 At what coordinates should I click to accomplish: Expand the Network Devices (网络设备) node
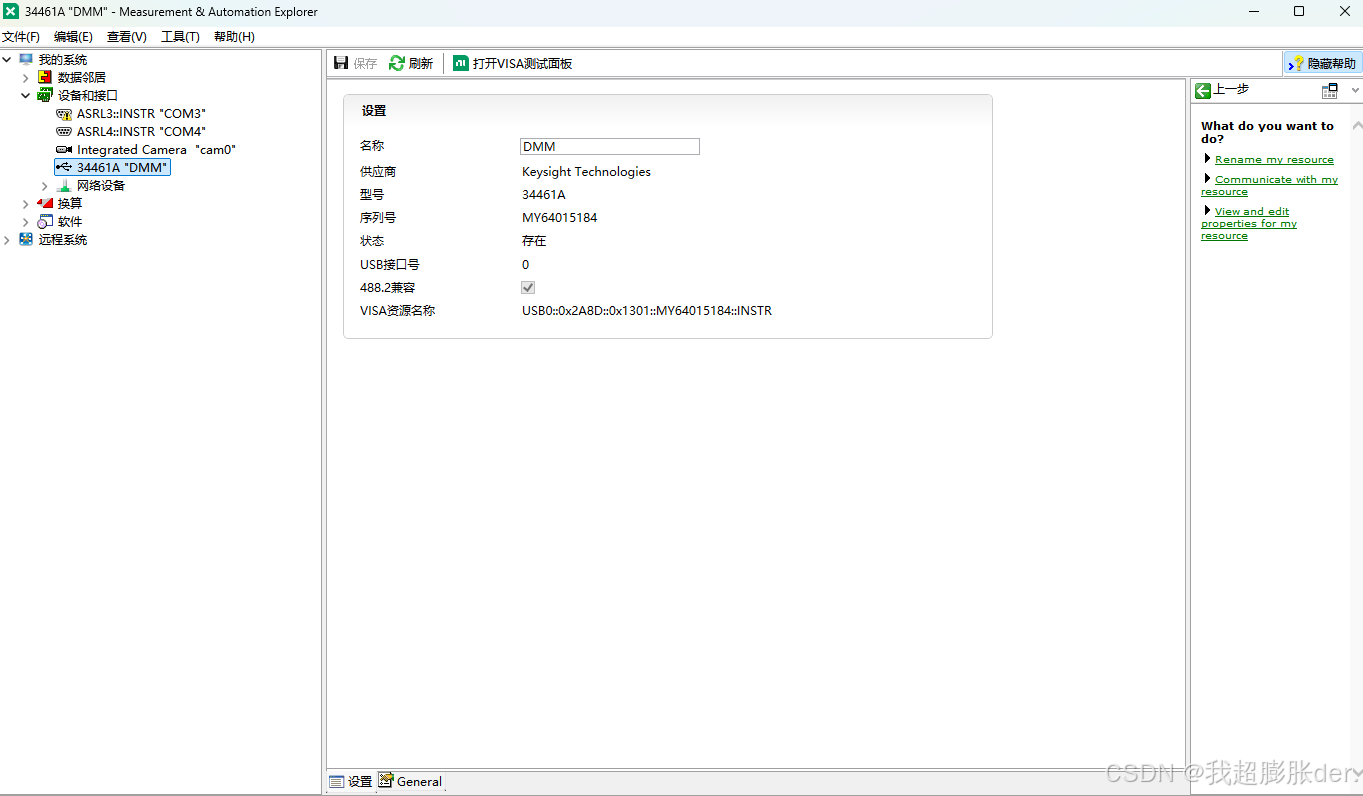pos(45,186)
